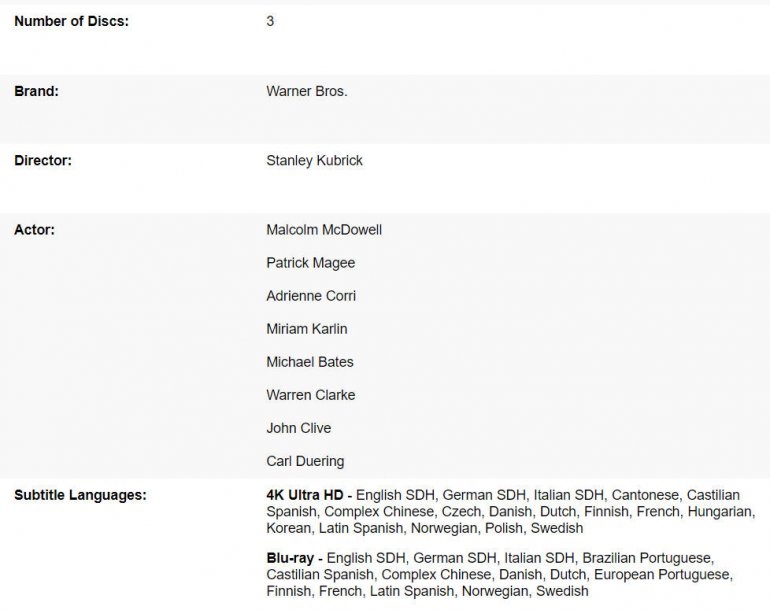Click the bold Blu-ray subtitle heading
This screenshot has height=610, width=770.
tap(292, 558)
